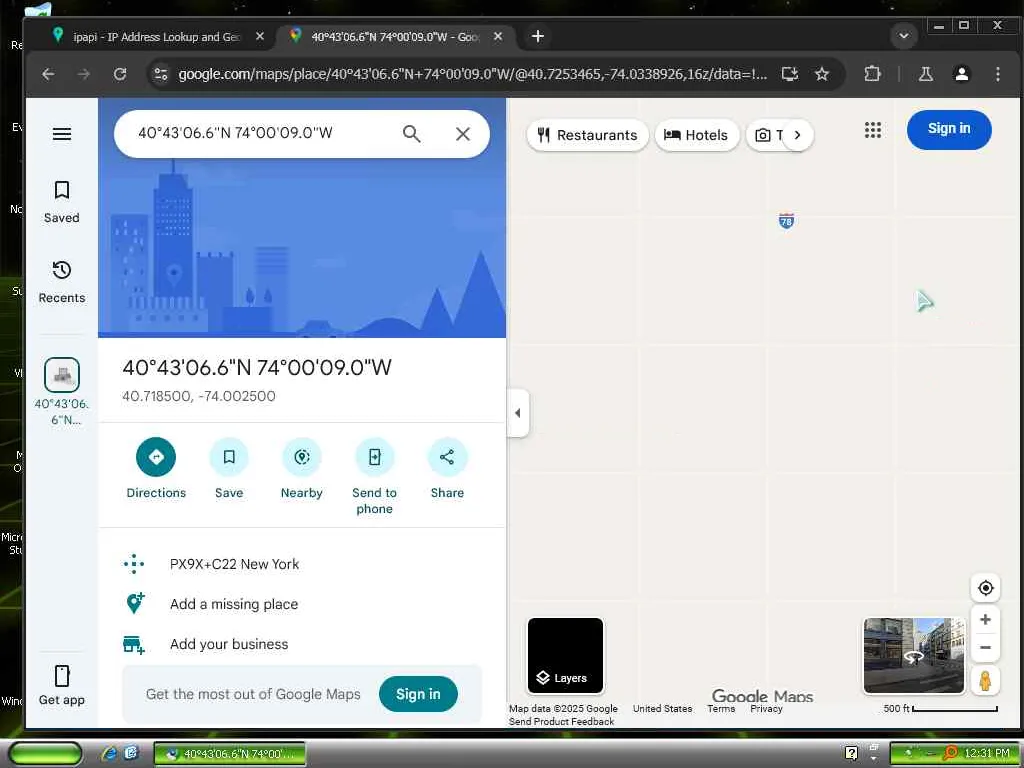Screen dimensions: 1024x768
Task: Zoom in on the map
Action: click(985, 619)
